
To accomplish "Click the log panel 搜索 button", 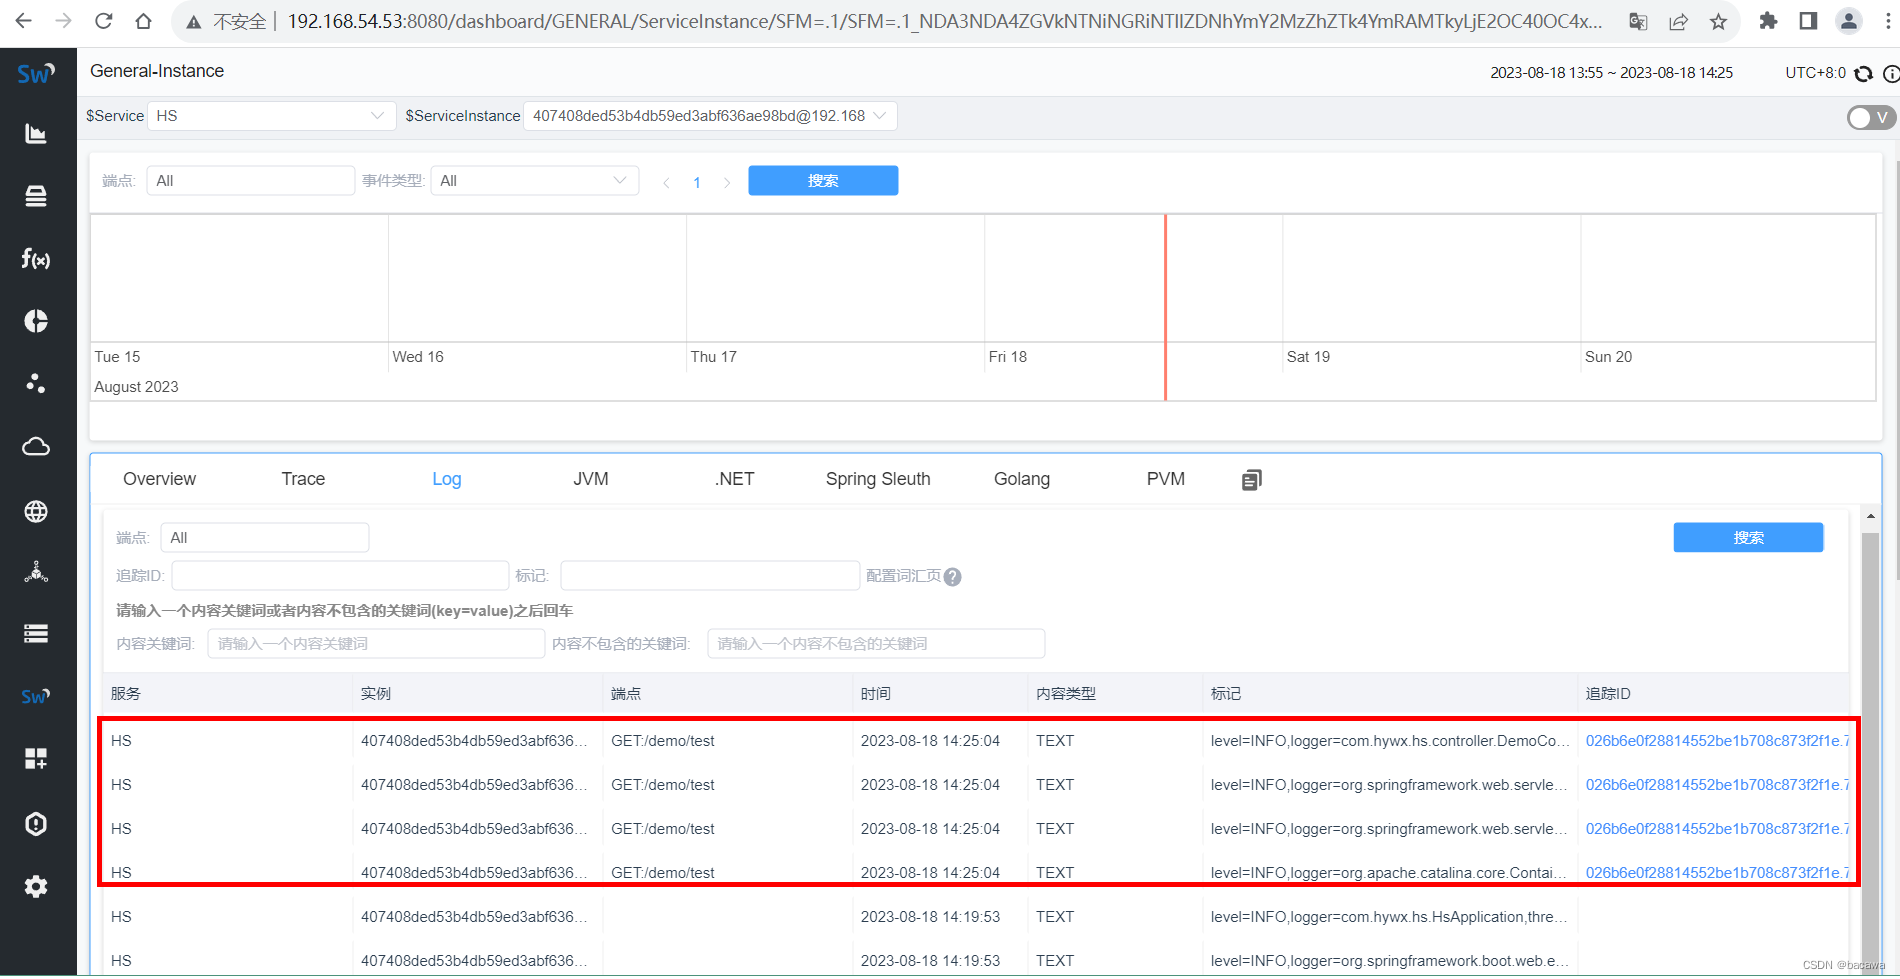I will [x=1748, y=538].
